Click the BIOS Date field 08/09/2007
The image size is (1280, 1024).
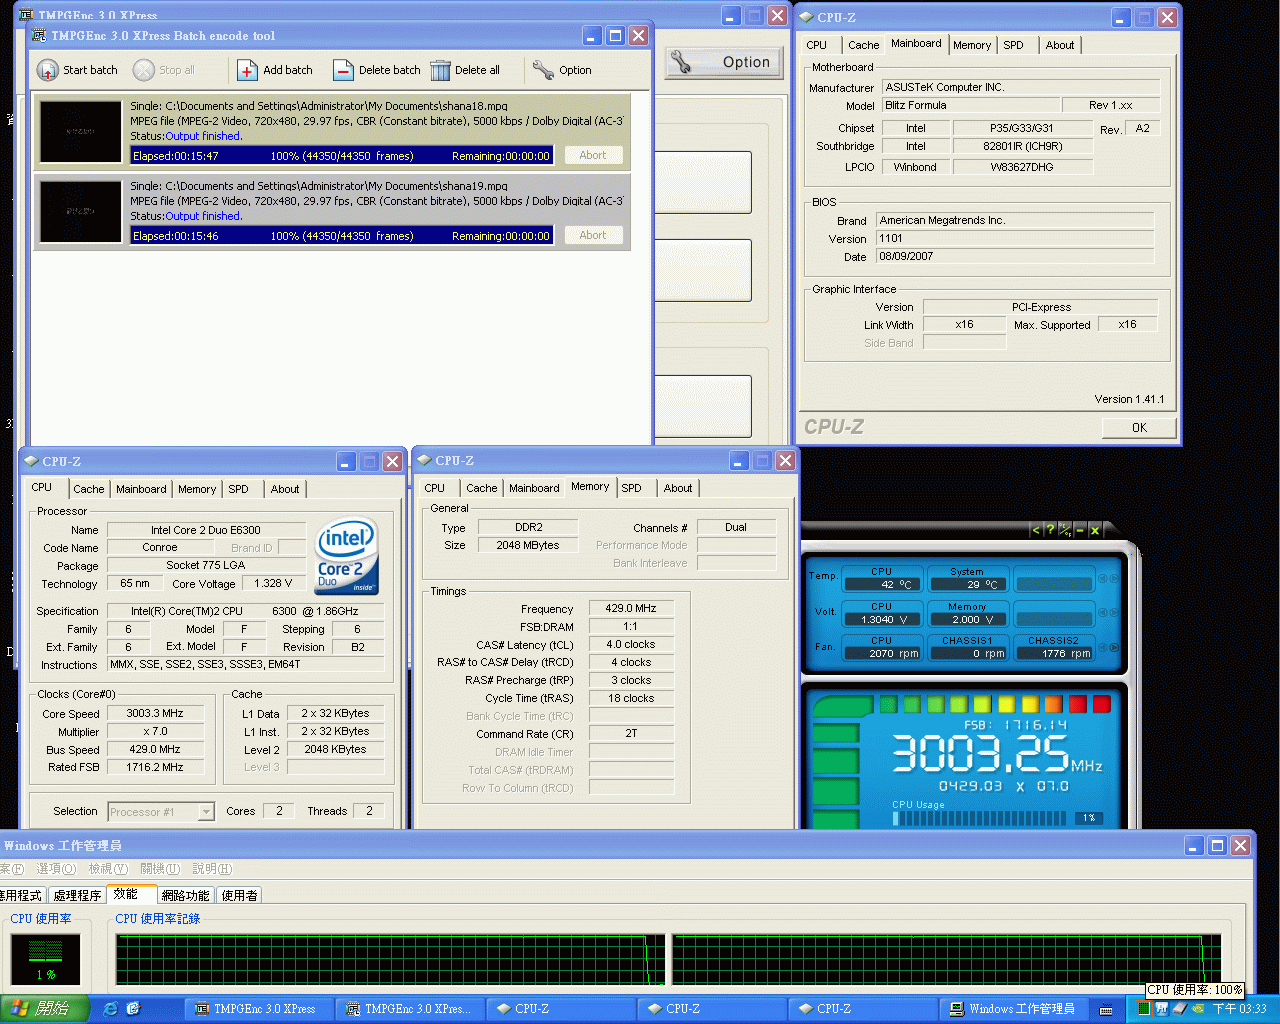coord(1015,256)
